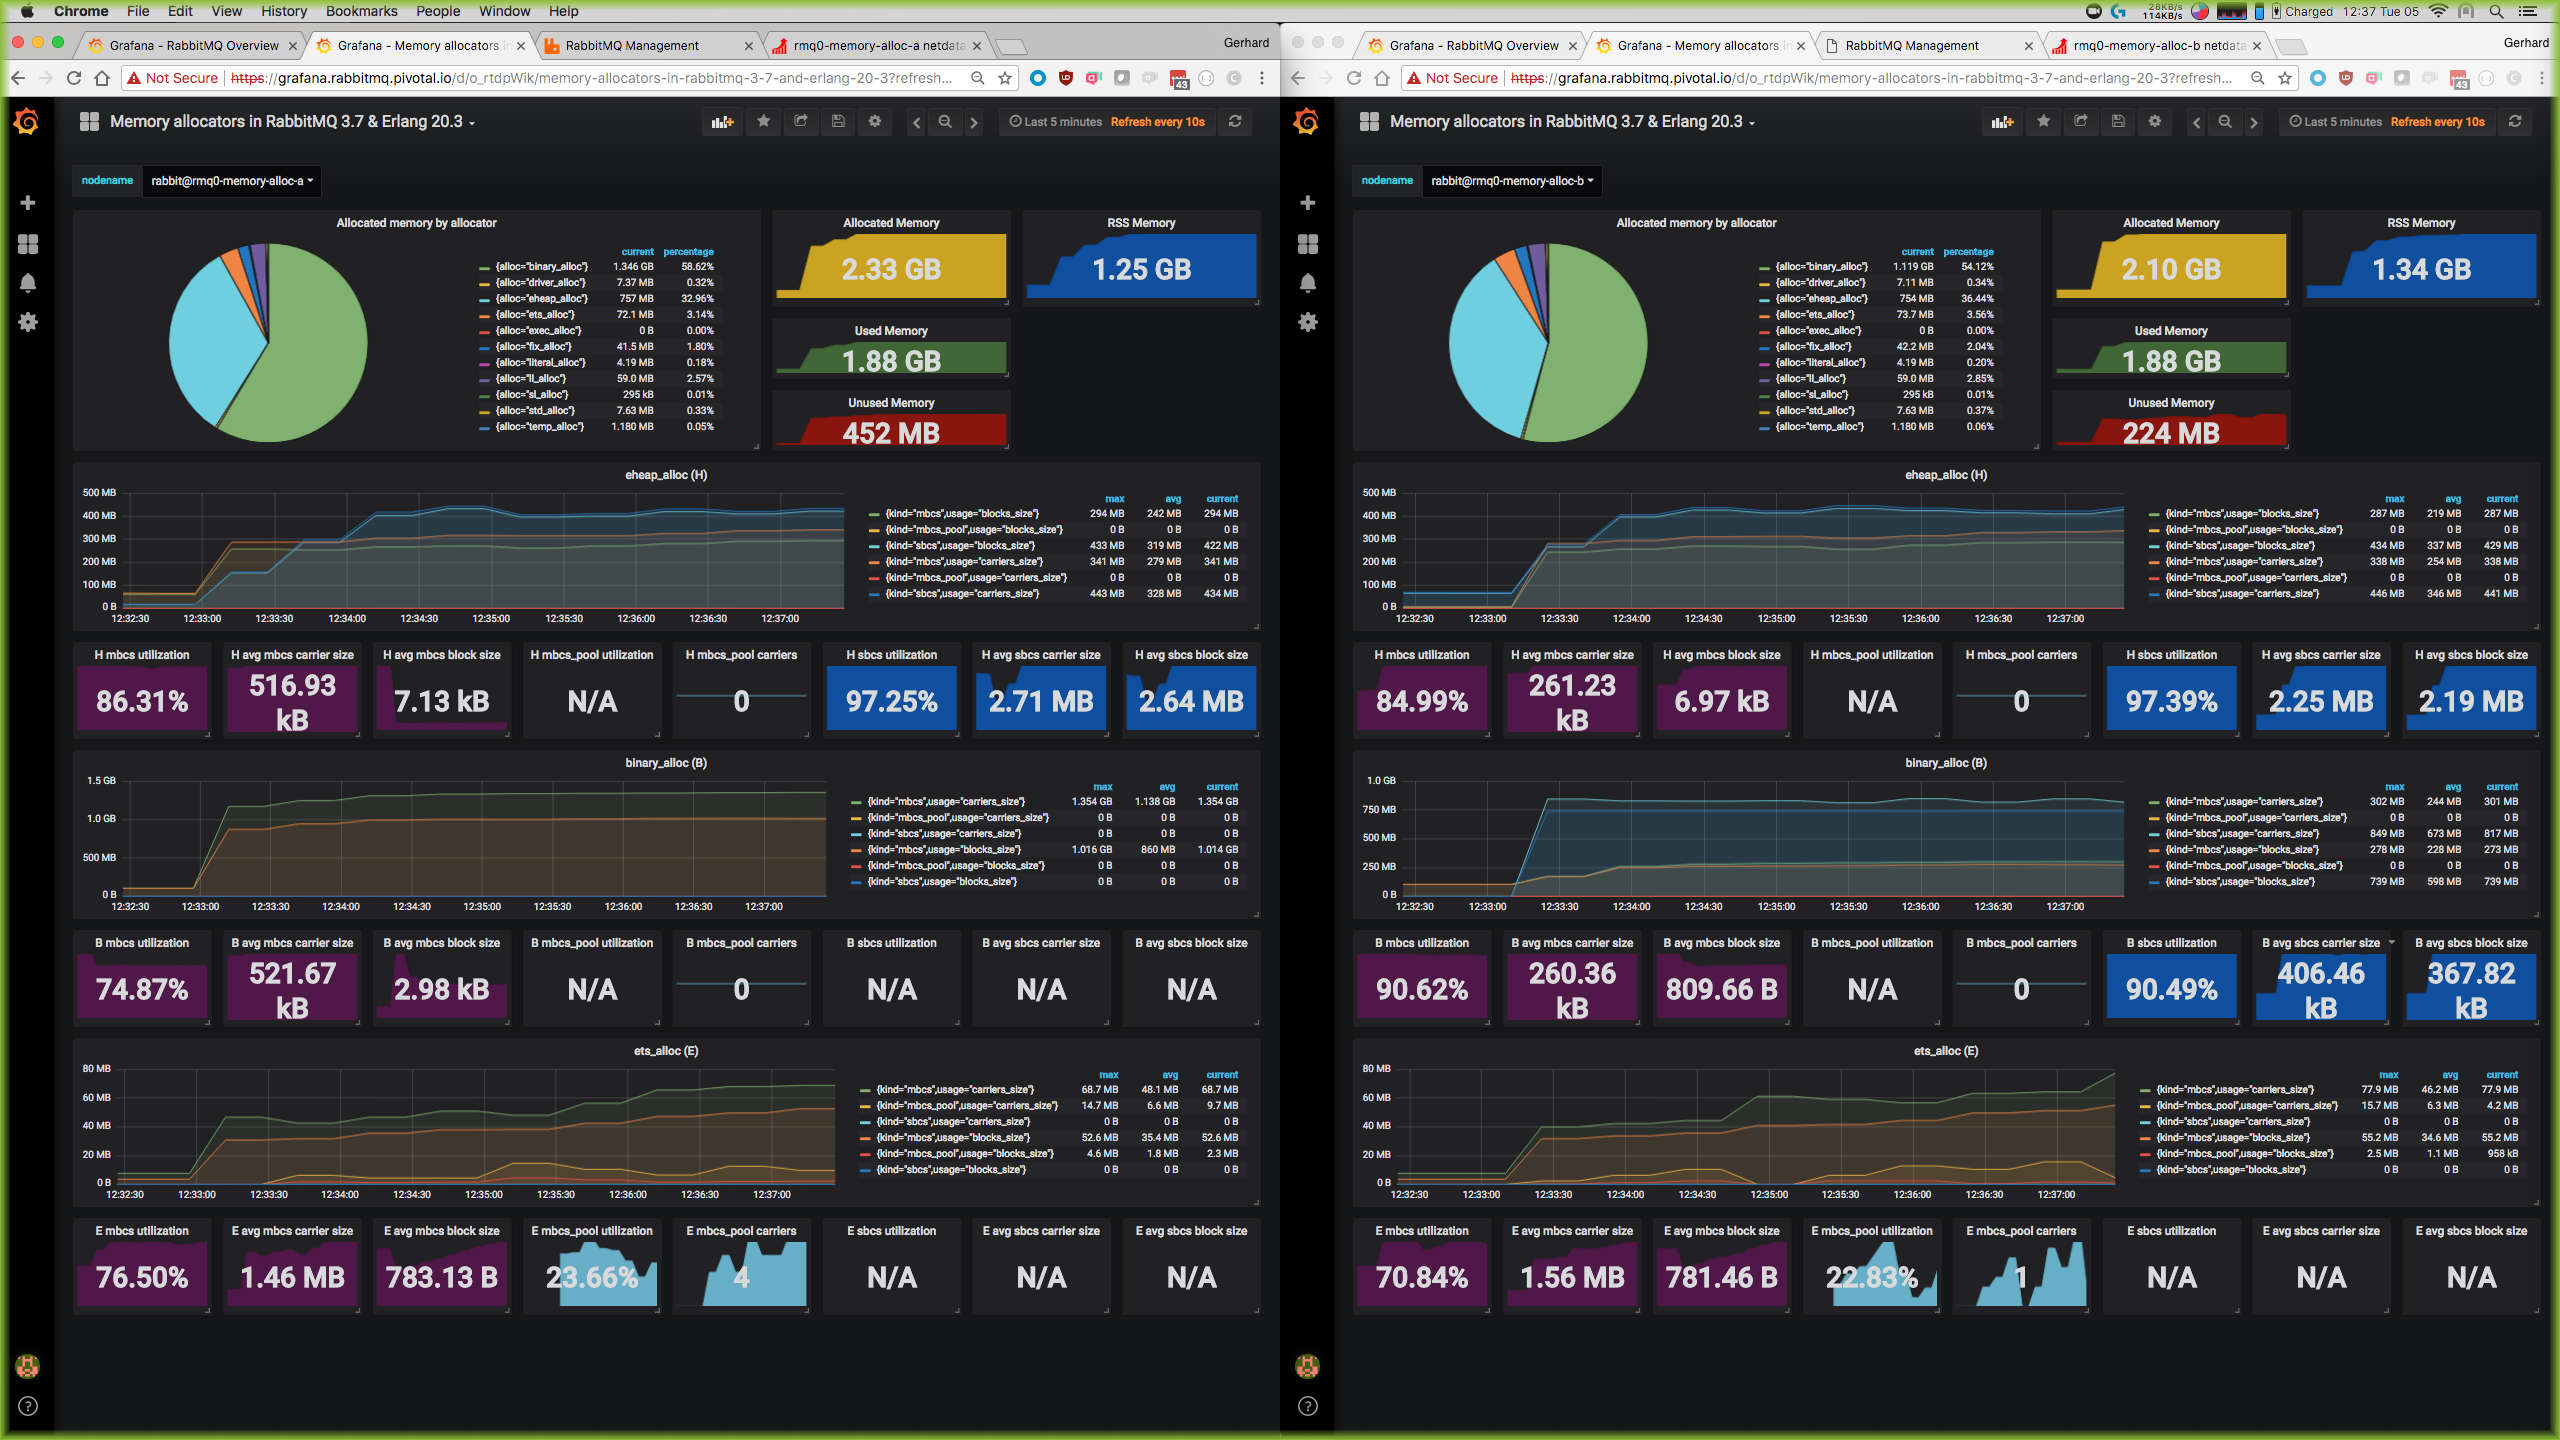The image size is (2560, 1440).
Task: Bookmark page star in right Chrome address bar
Action: pos(2285,78)
